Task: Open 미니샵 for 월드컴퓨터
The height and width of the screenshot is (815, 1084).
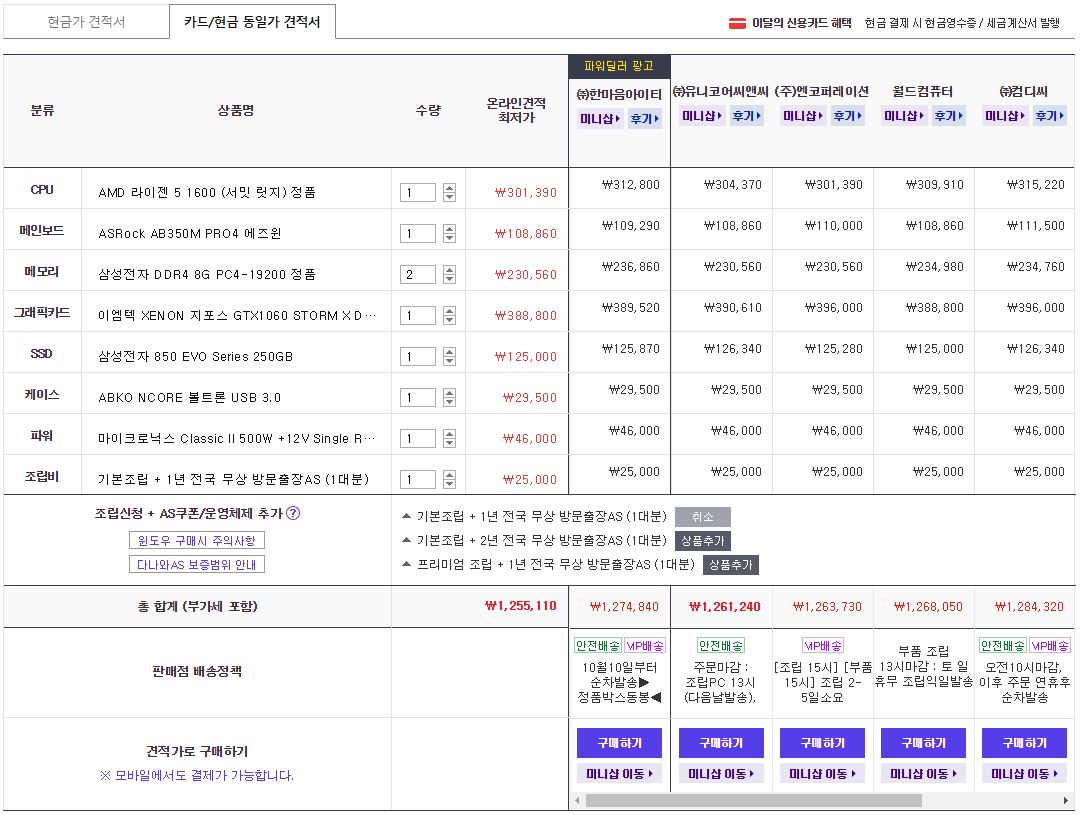Action: [x=904, y=116]
